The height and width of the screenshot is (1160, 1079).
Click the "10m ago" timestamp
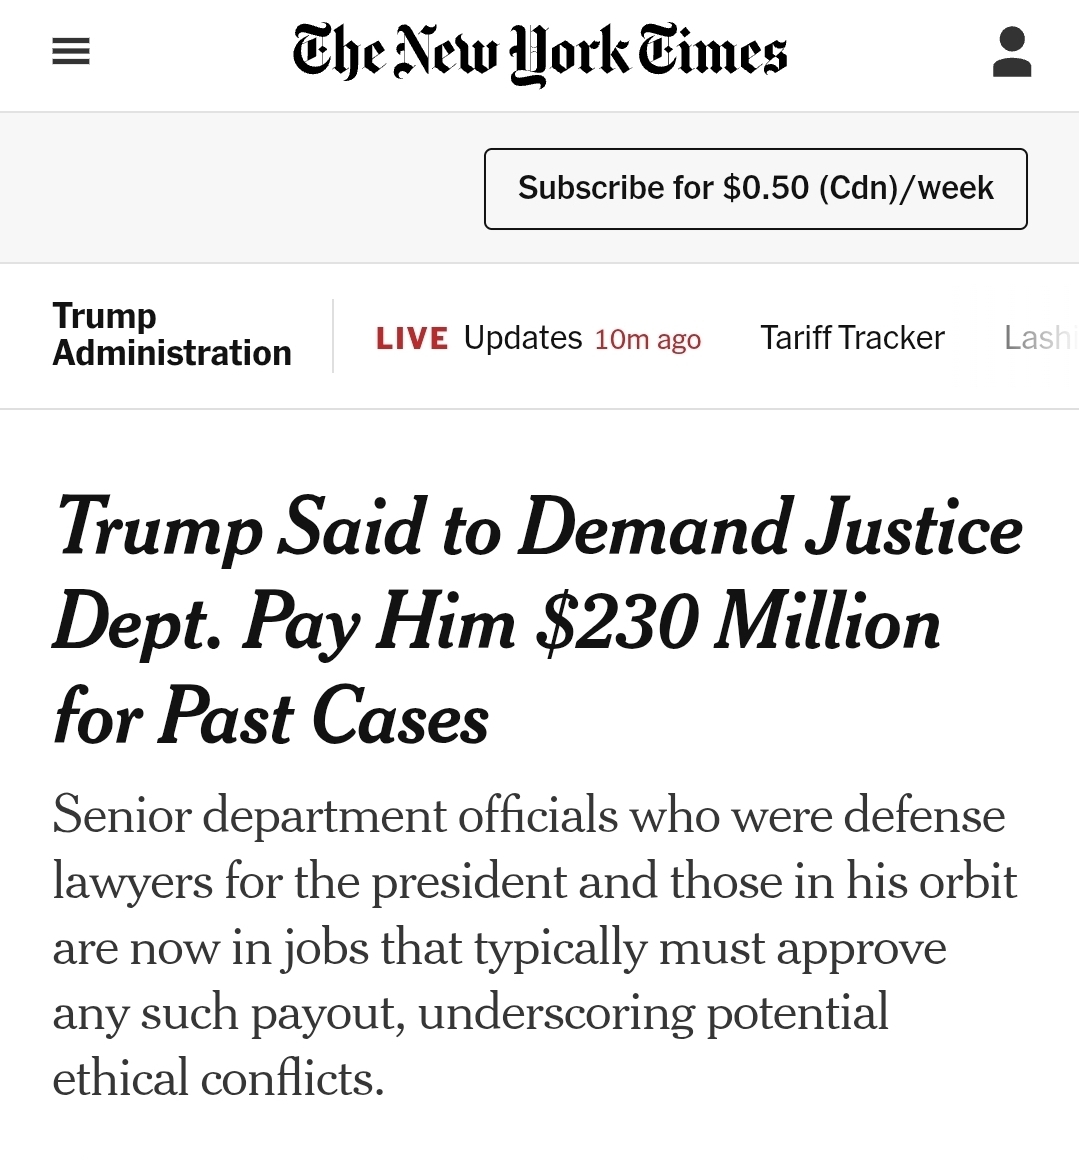(x=647, y=340)
